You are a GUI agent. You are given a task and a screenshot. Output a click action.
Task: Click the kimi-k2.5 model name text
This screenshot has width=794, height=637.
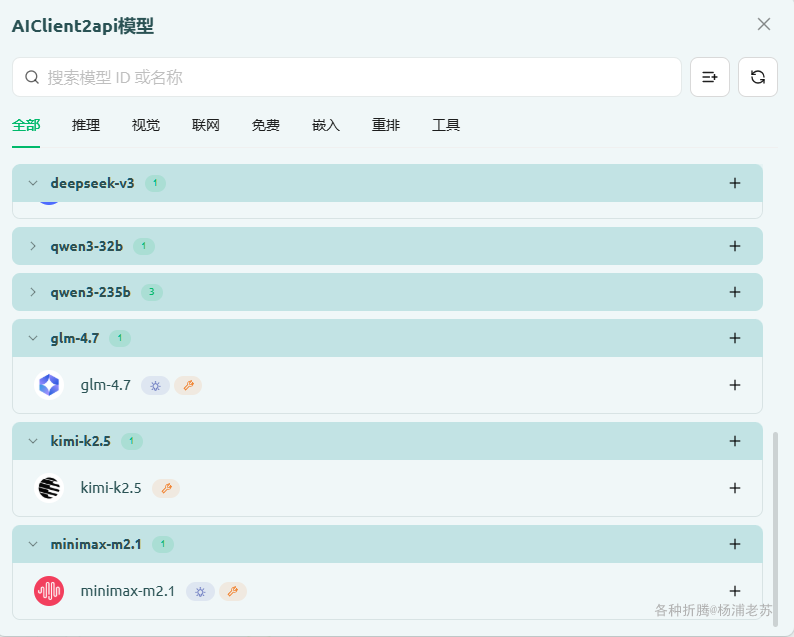coord(111,488)
